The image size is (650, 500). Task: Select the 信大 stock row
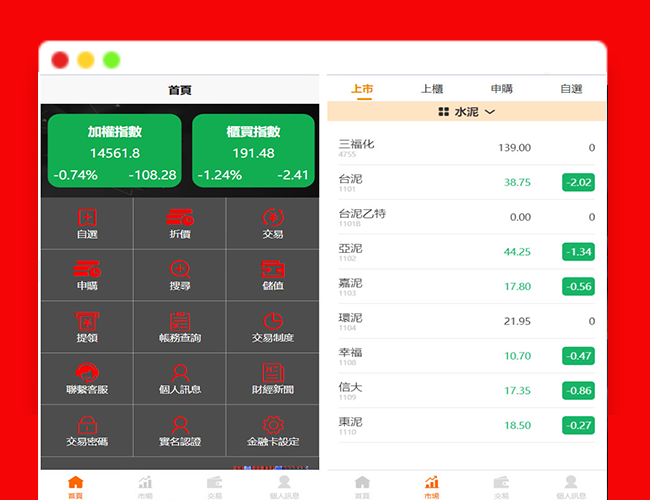point(466,391)
